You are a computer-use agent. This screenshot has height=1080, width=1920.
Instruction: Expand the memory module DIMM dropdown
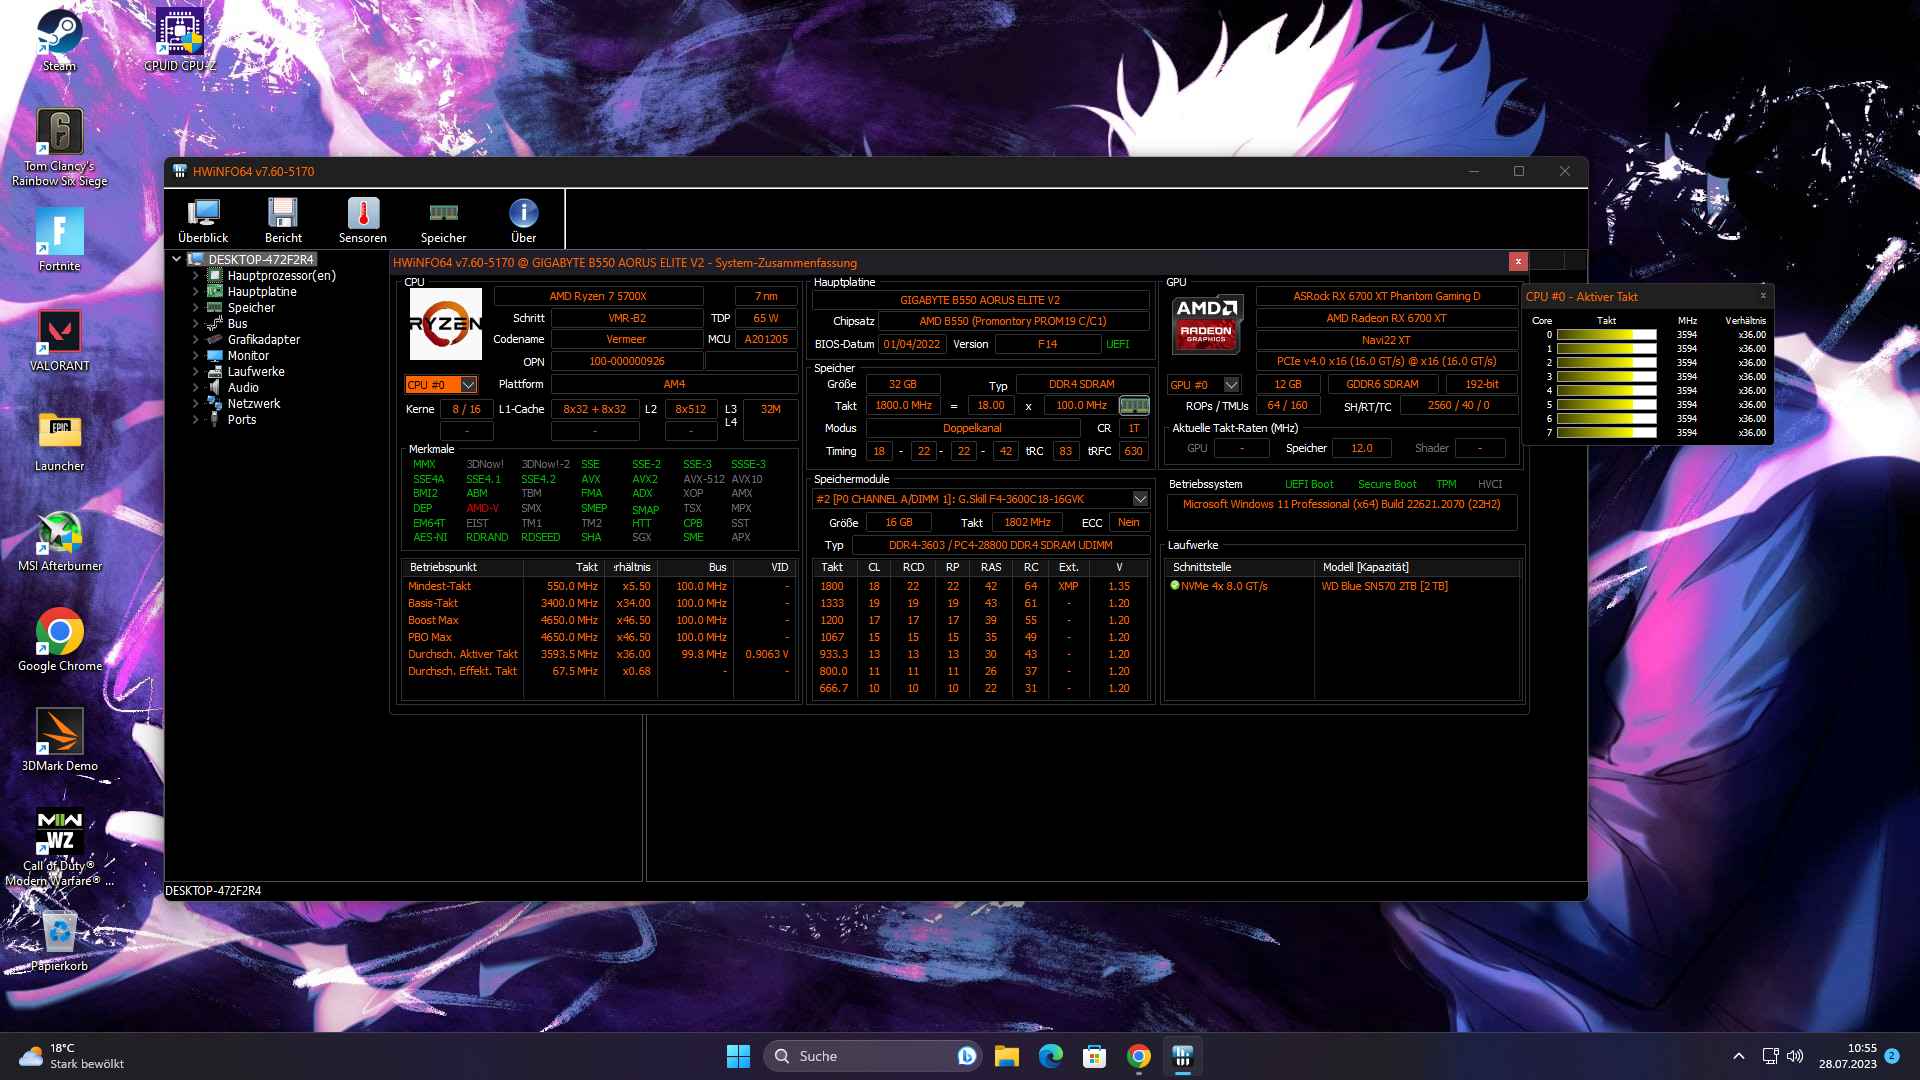click(x=1140, y=499)
